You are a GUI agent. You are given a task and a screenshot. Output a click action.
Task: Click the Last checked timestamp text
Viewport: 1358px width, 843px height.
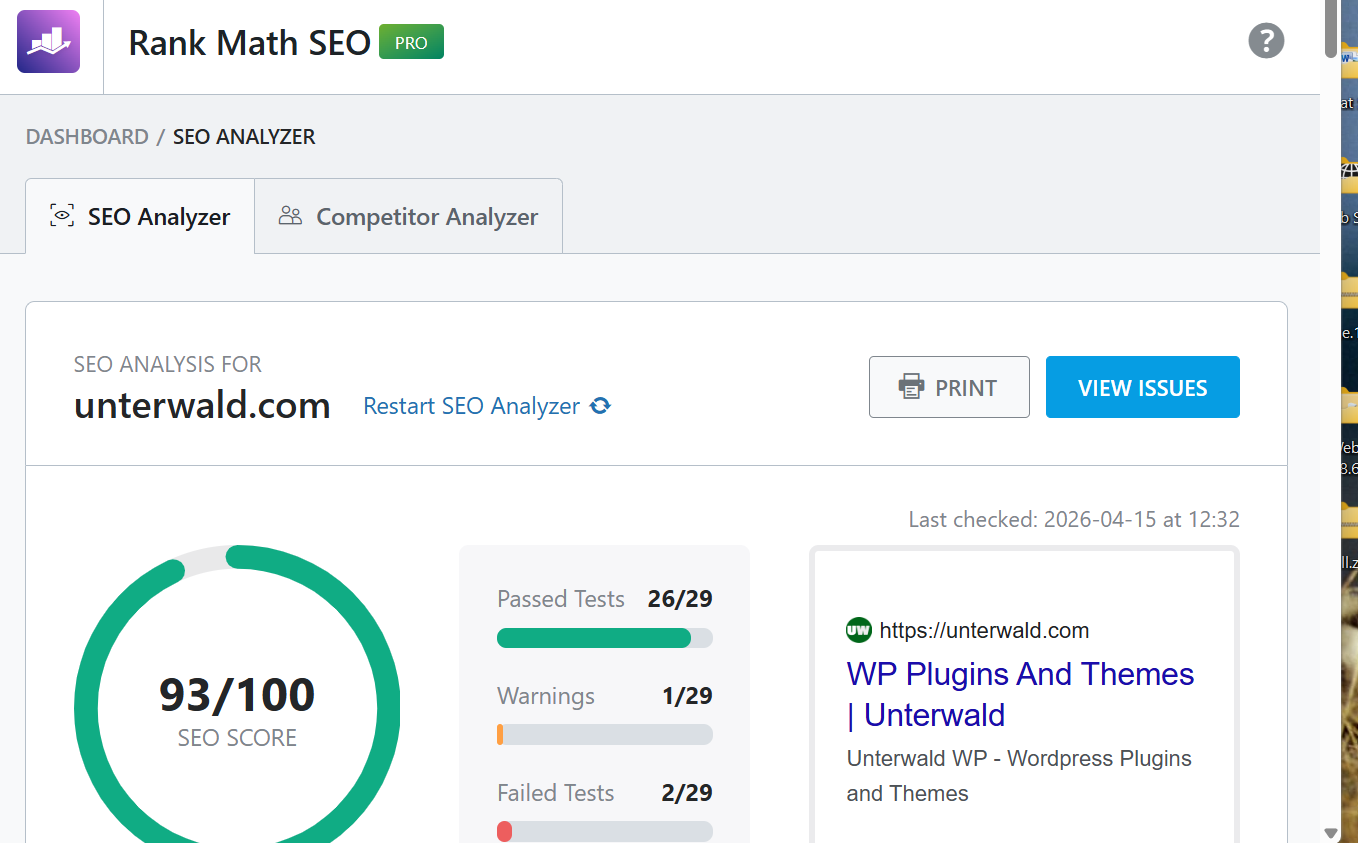coord(1074,520)
